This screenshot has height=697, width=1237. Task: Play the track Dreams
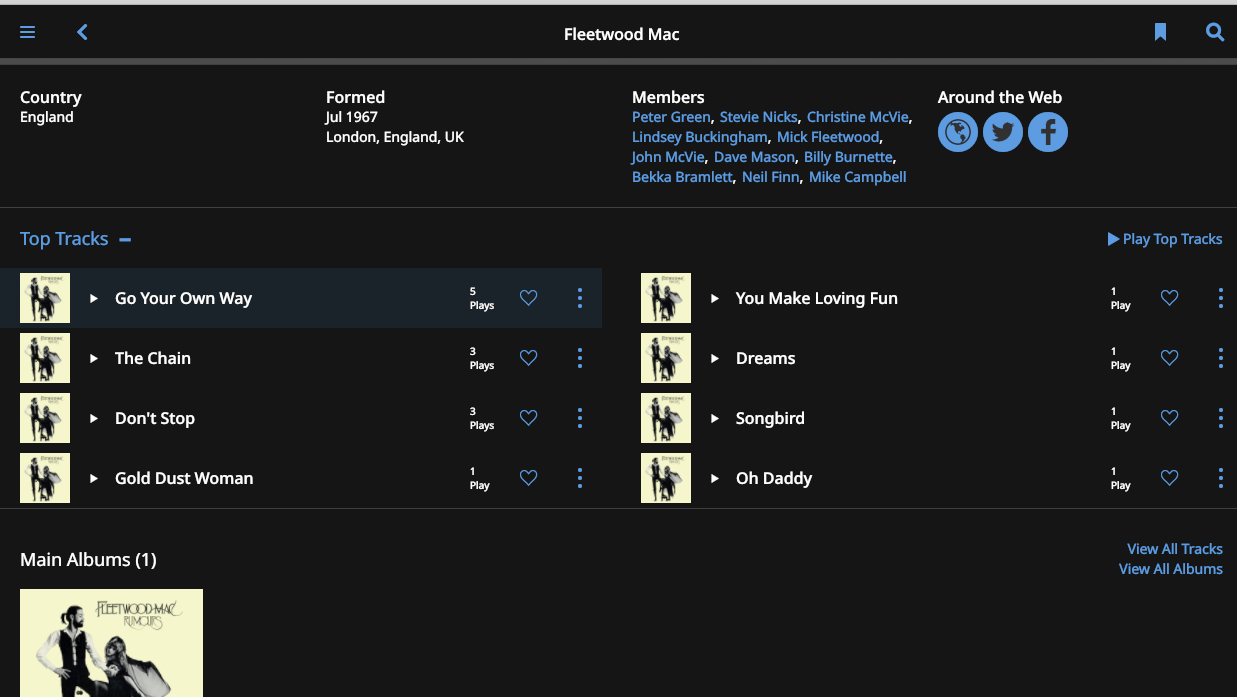715,358
